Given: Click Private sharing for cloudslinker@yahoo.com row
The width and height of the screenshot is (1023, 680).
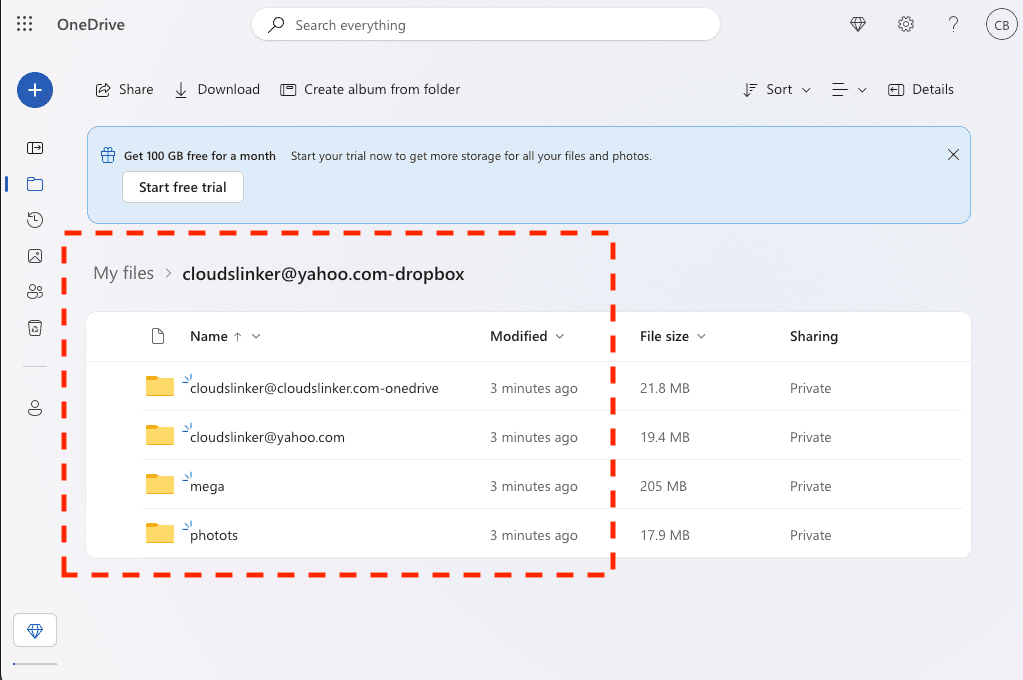Looking at the screenshot, I should click(810, 437).
